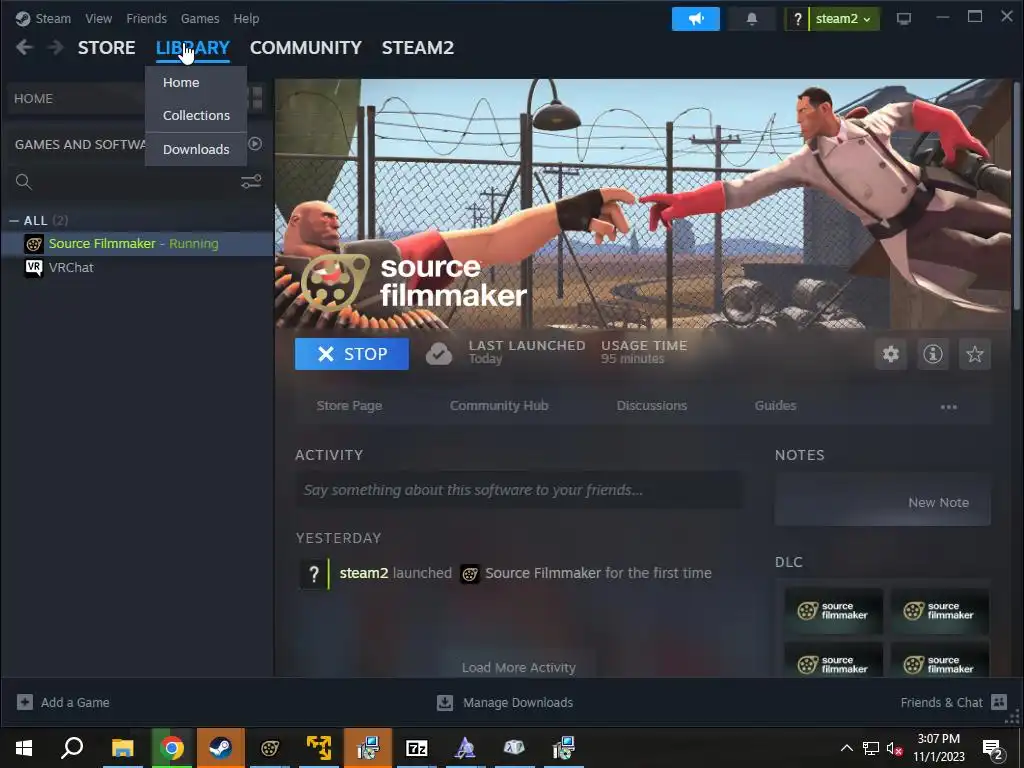Click the Manage Downloads arrow icon
Image resolution: width=1024 pixels, height=768 pixels.
pyautogui.click(x=445, y=702)
